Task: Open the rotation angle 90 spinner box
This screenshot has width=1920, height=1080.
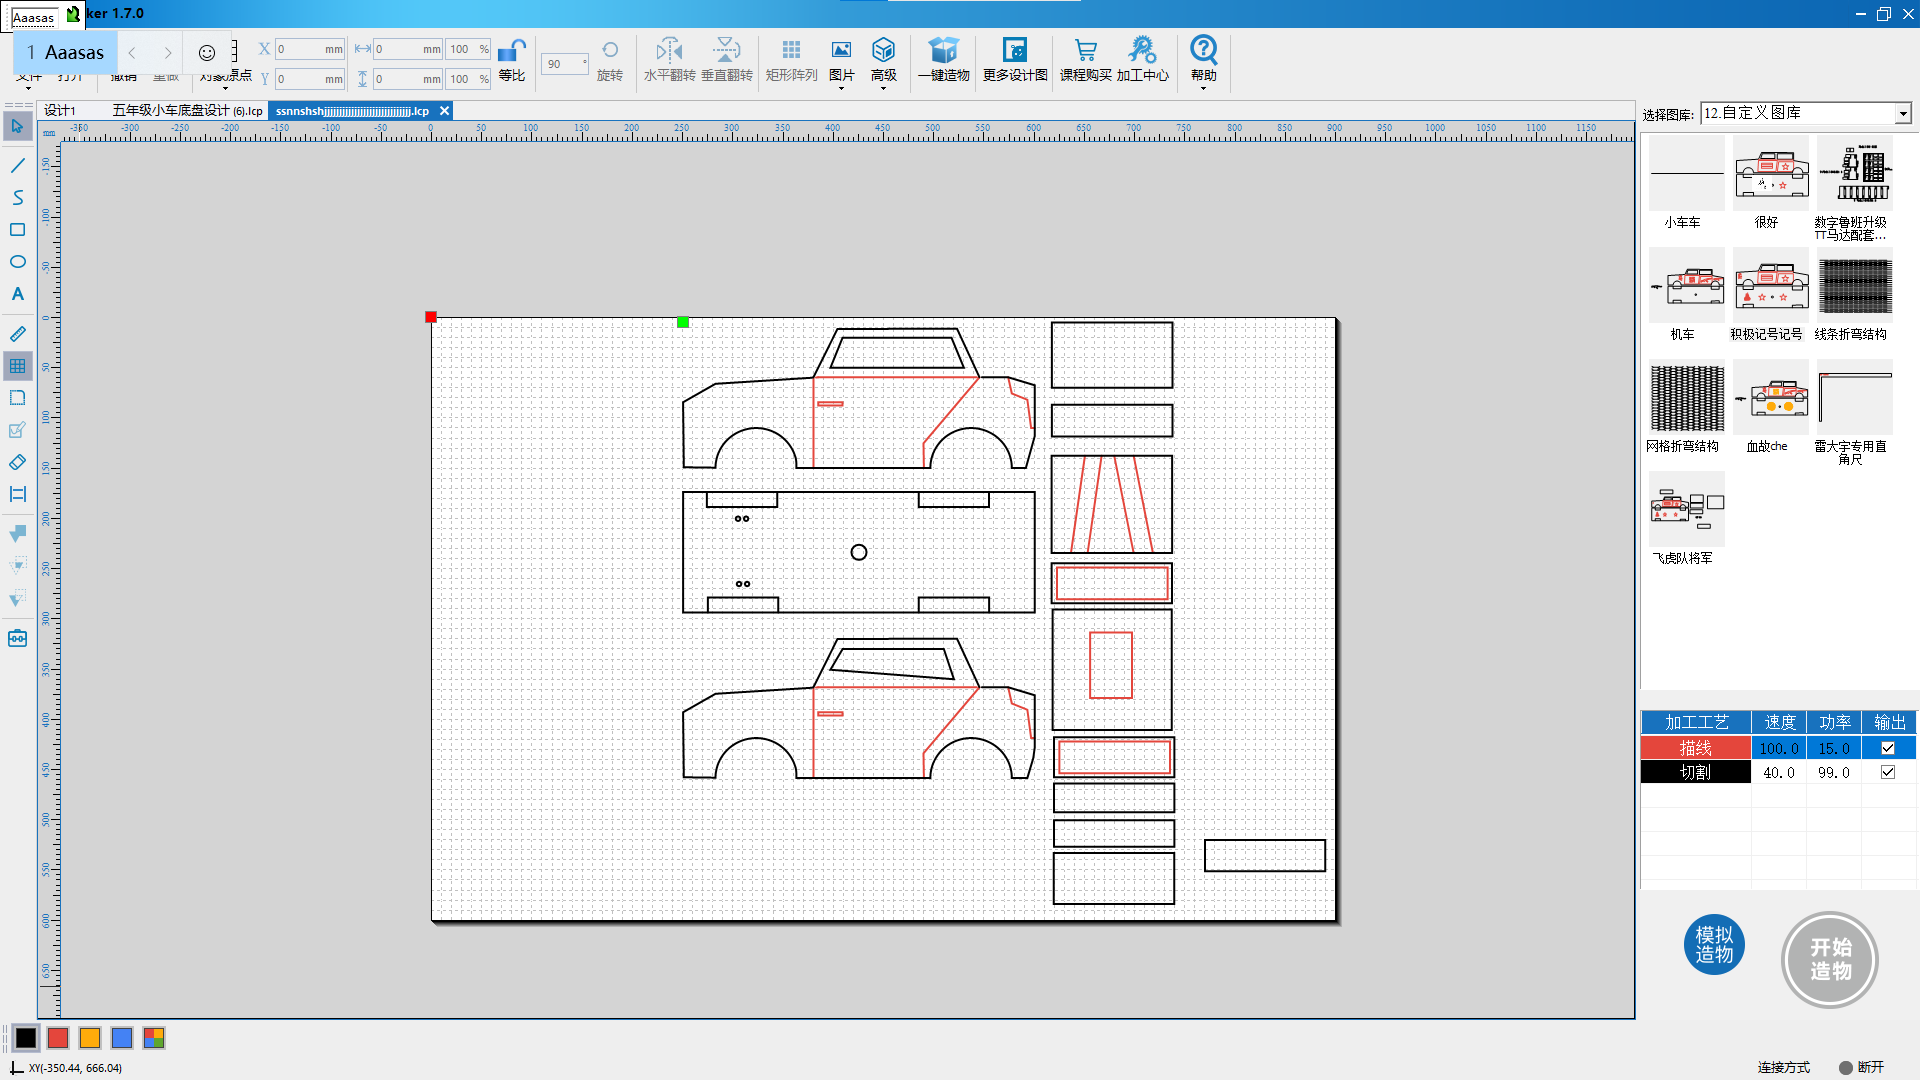Action: (x=564, y=64)
